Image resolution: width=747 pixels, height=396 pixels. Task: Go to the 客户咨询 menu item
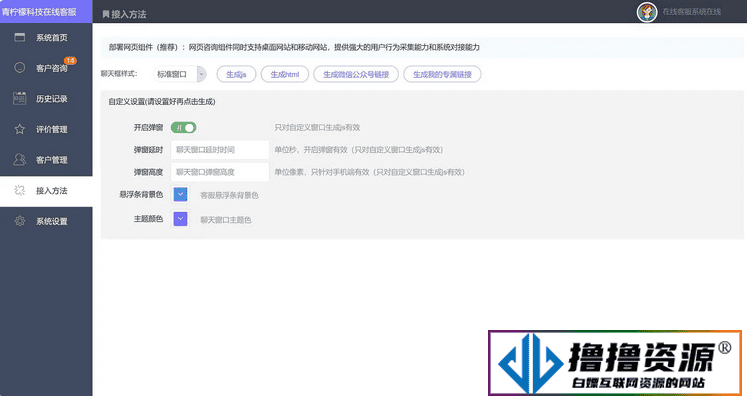coord(46,68)
